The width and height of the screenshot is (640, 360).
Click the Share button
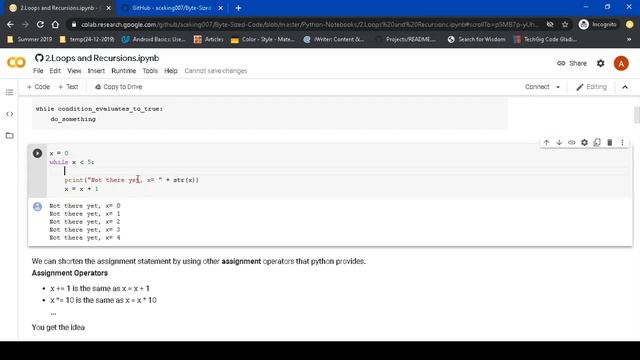pos(572,63)
